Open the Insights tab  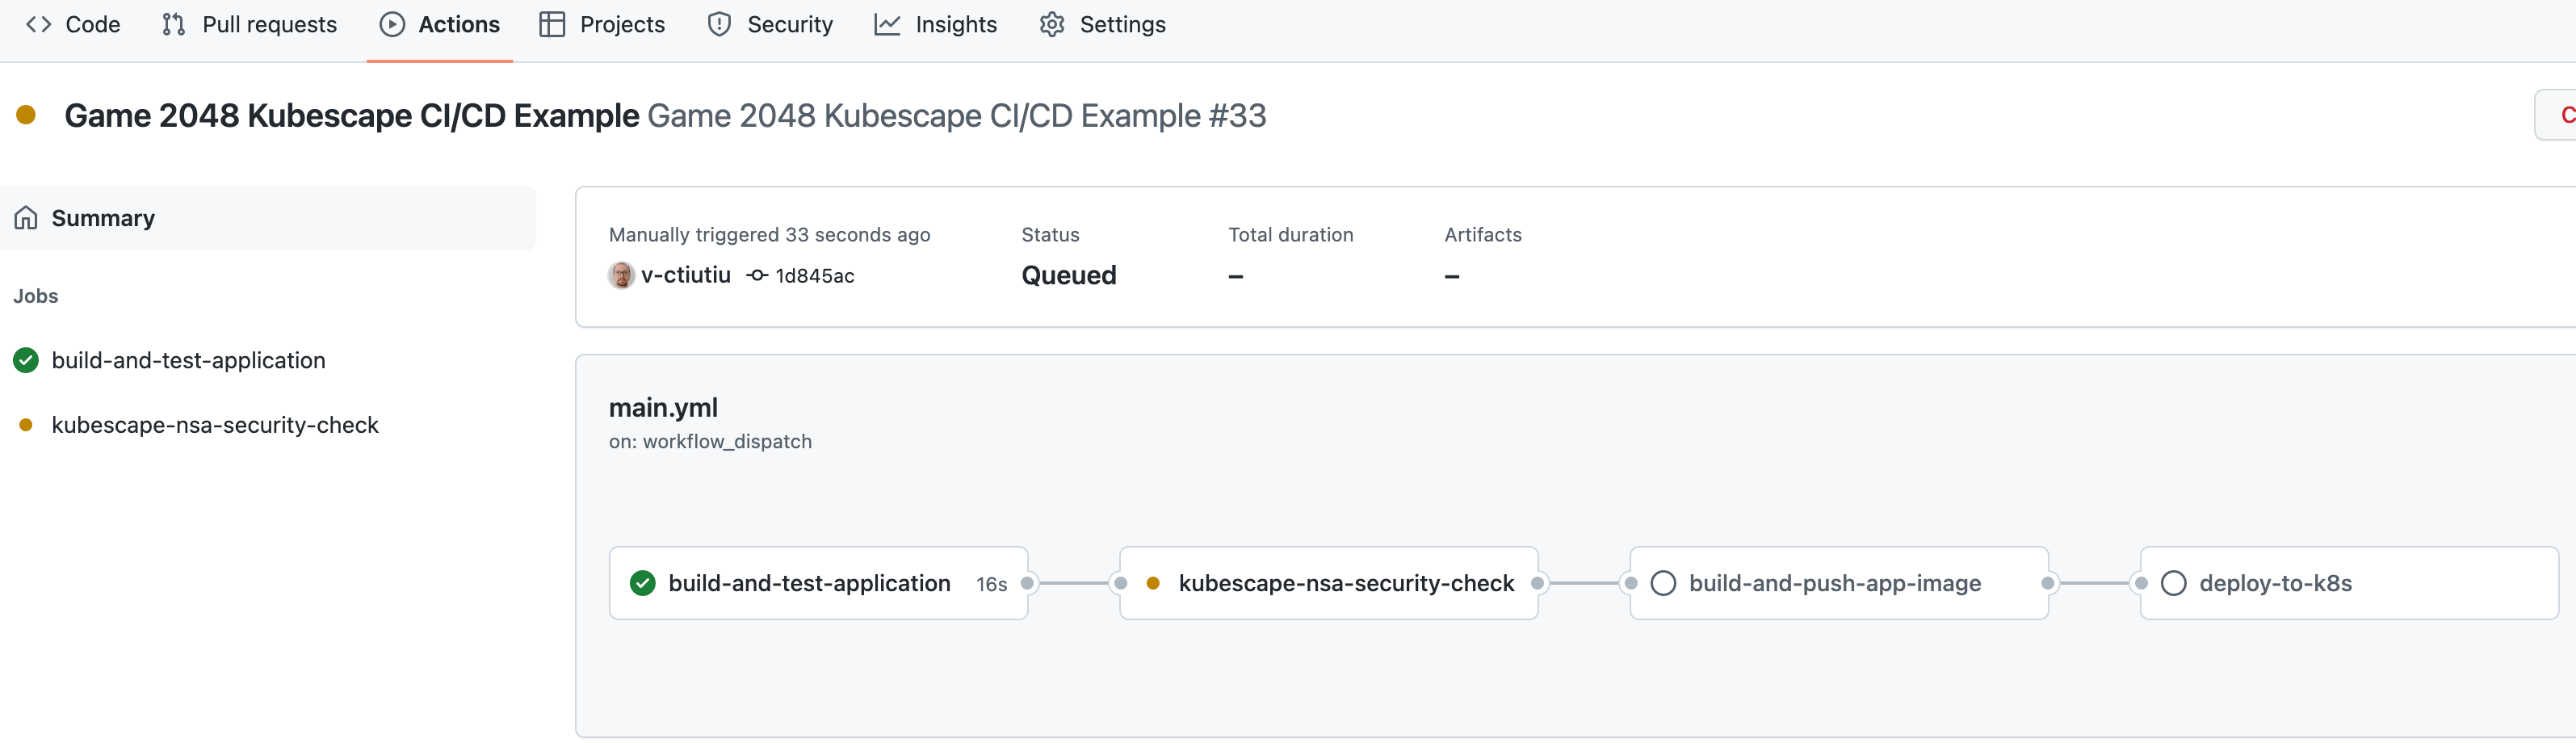tap(936, 25)
